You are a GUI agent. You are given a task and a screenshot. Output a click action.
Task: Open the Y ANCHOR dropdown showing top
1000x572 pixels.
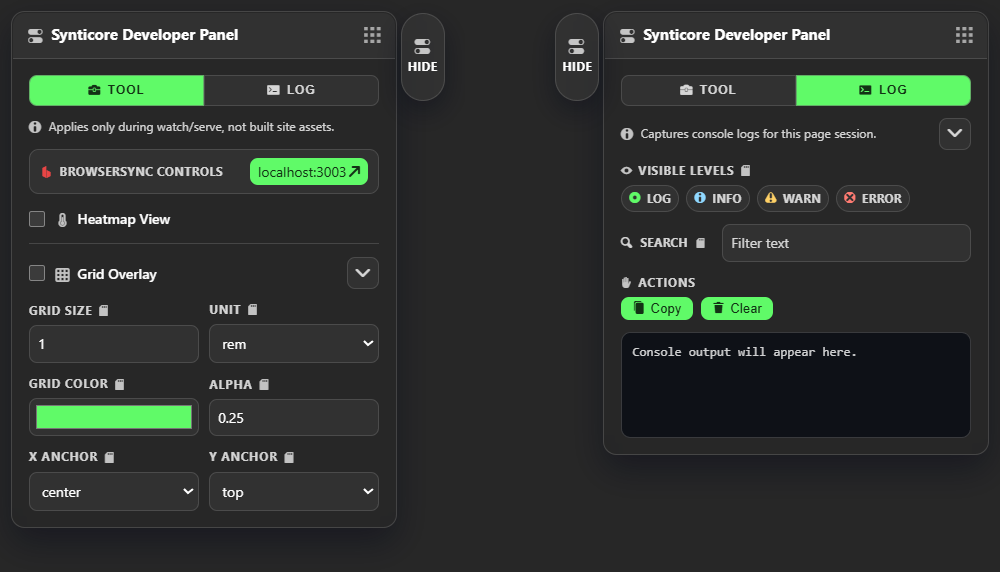[x=293, y=492]
